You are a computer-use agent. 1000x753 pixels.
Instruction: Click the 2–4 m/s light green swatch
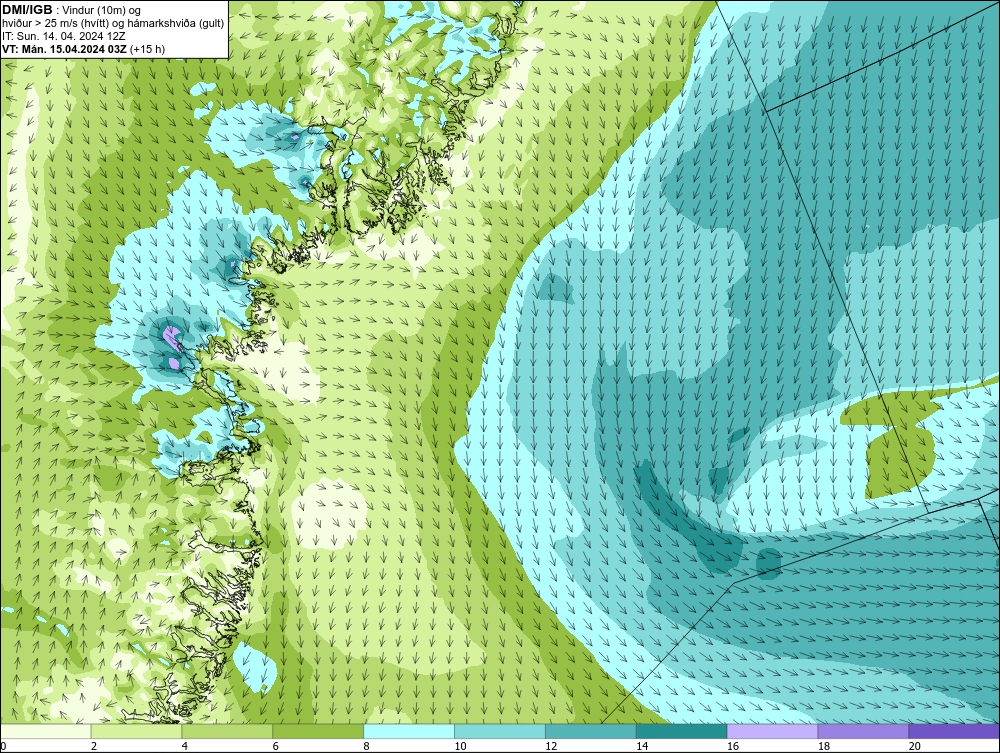[x=136, y=731]
